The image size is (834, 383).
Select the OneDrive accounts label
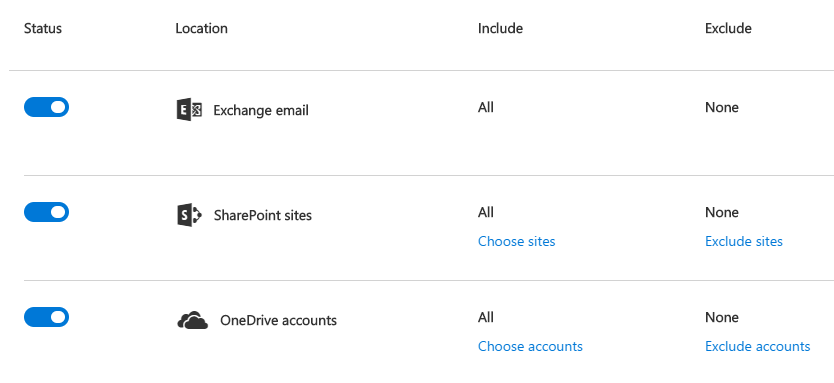(x=279, y=321)
